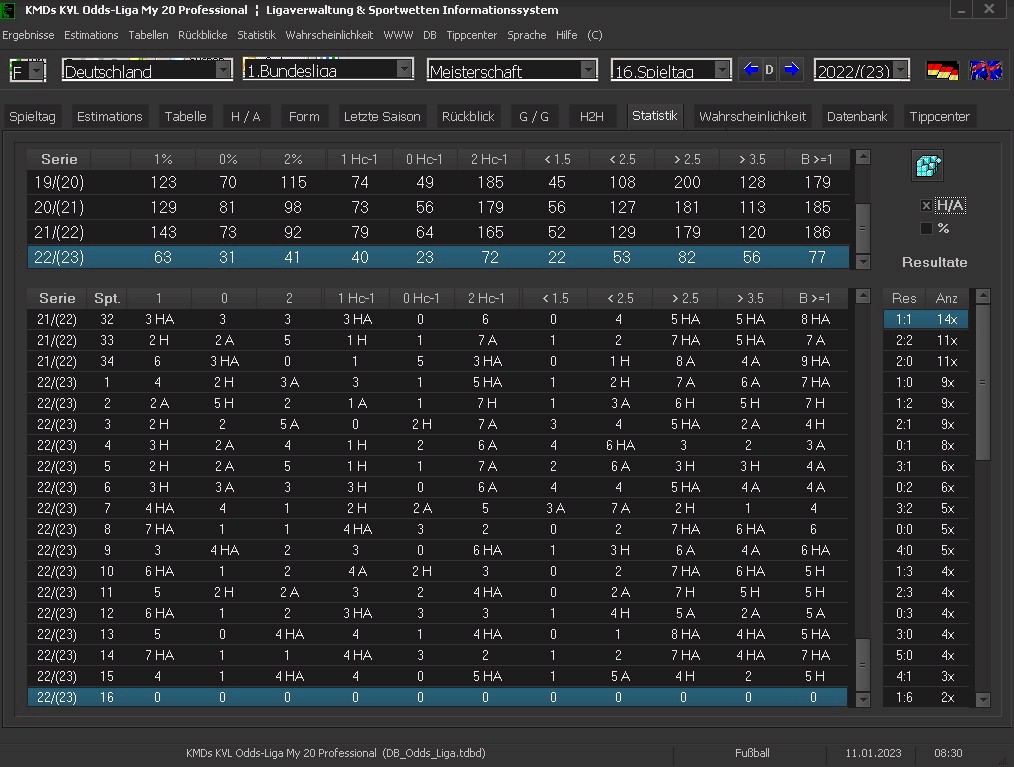
Task: Open the Rückblicke menu
Action: point(202,35)
